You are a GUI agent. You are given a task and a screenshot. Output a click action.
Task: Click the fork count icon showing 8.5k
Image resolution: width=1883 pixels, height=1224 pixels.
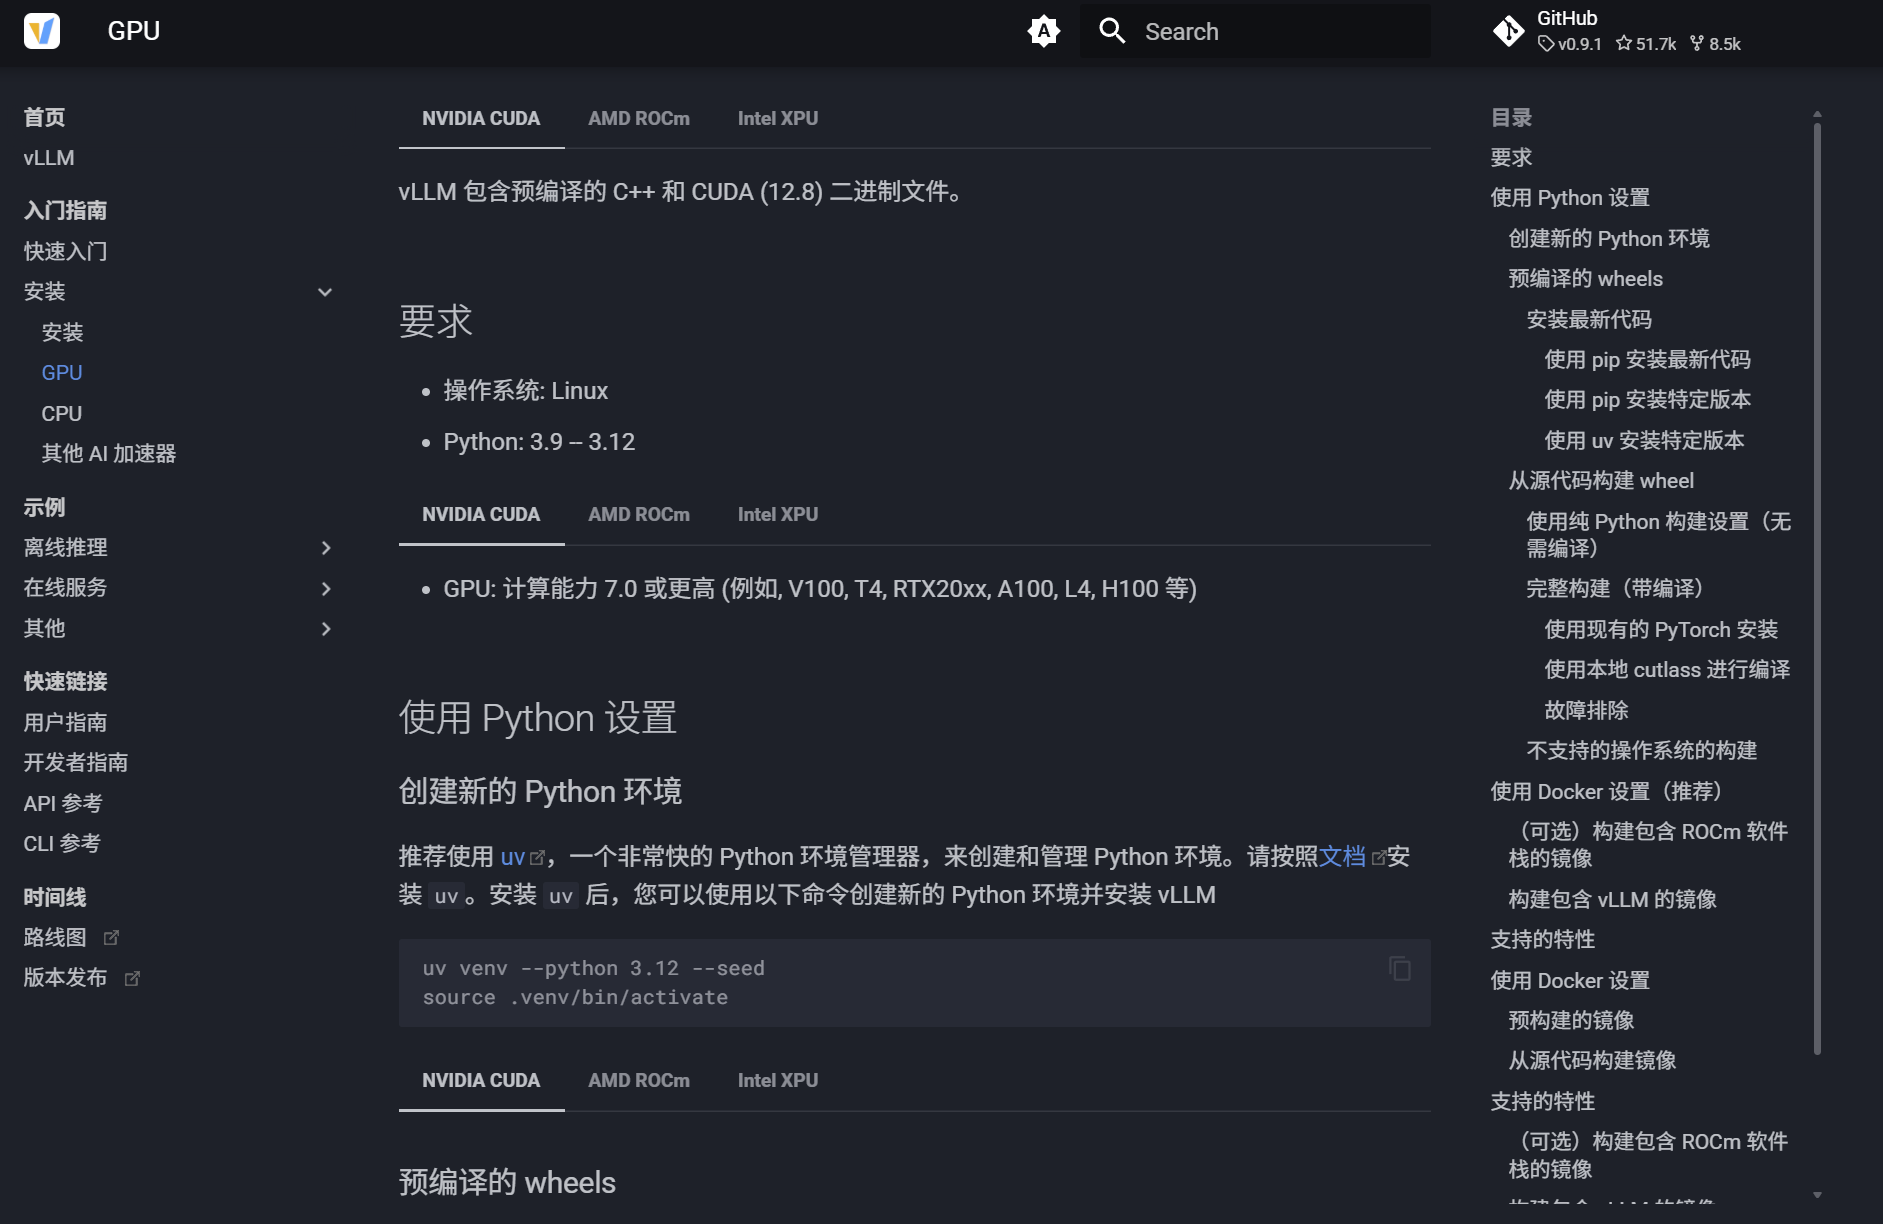click(1716, 44)
